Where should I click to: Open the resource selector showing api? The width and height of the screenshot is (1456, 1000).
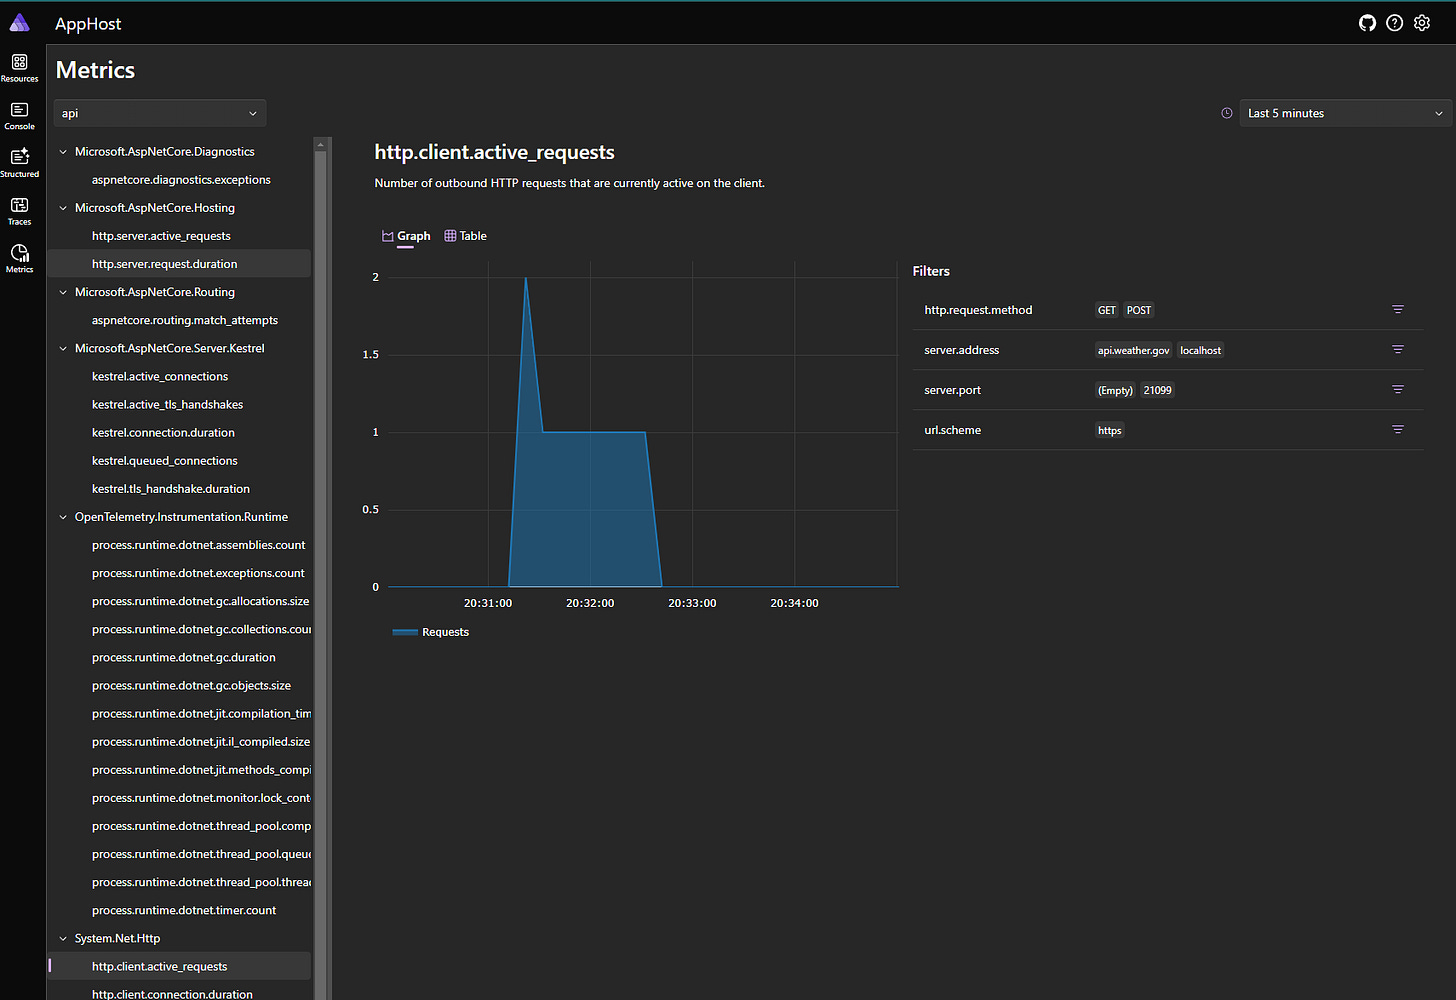pyautogui.click(x=159, y=113)
